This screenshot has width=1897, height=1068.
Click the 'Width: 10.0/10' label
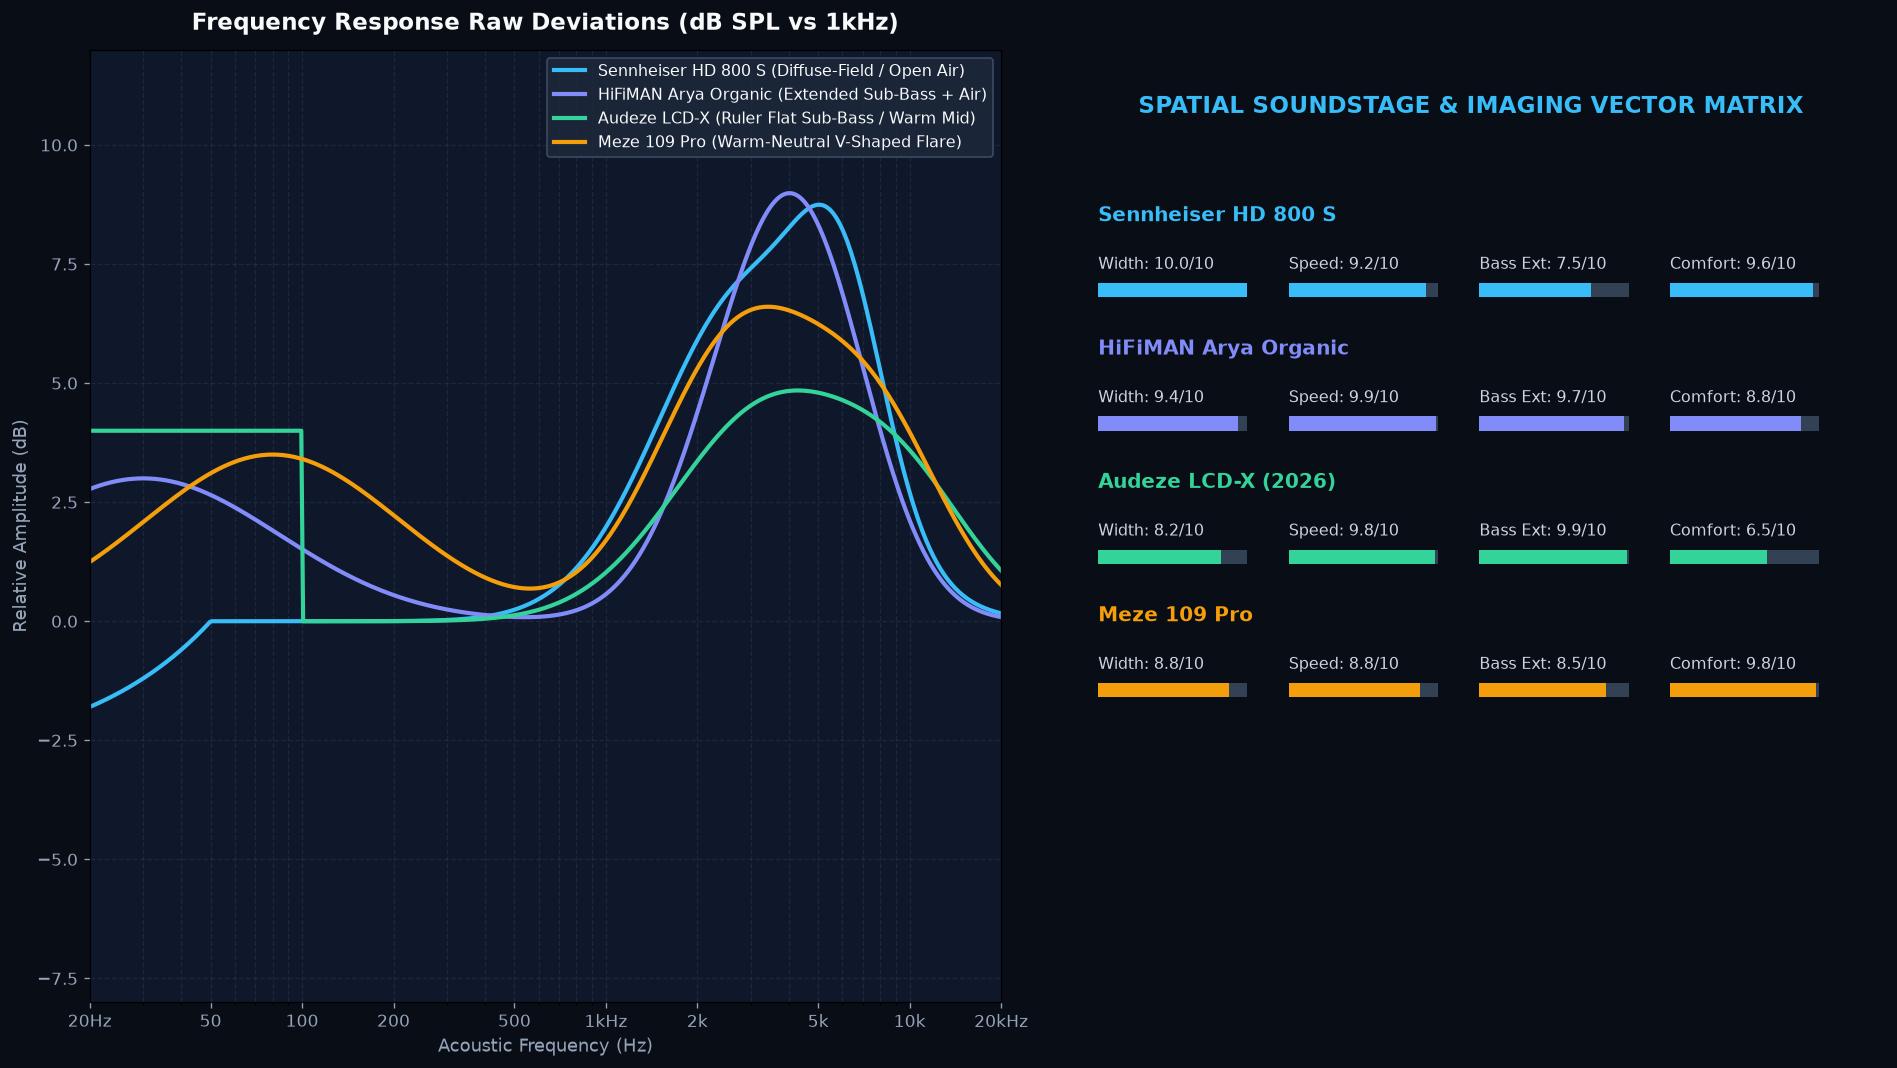1156,264
